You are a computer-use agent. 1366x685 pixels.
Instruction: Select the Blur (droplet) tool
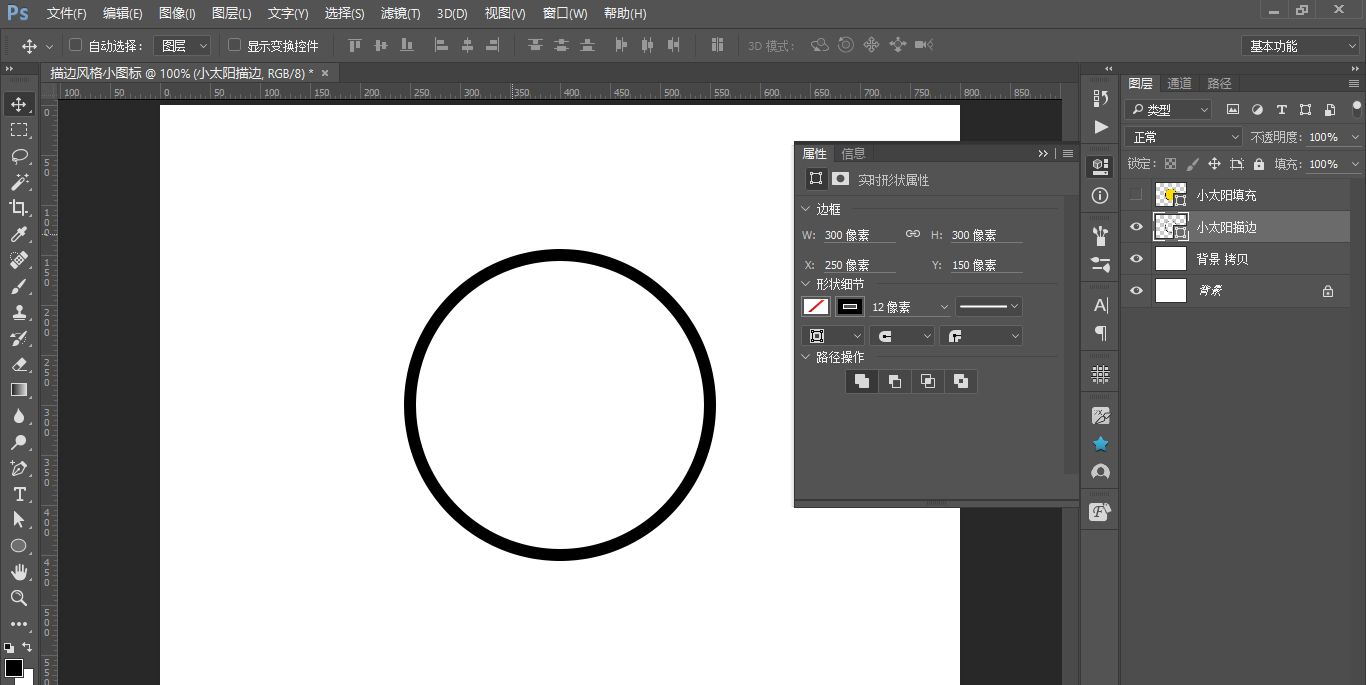point(19,416)
